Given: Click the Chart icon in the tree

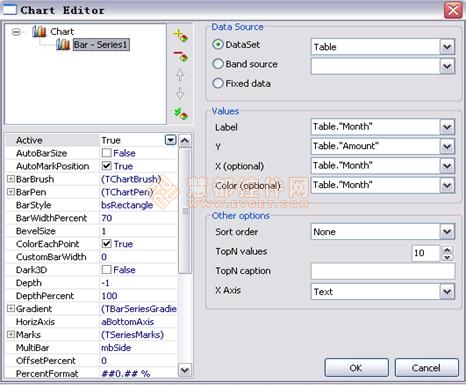Looking at the screenshot, I should [39, 32].
